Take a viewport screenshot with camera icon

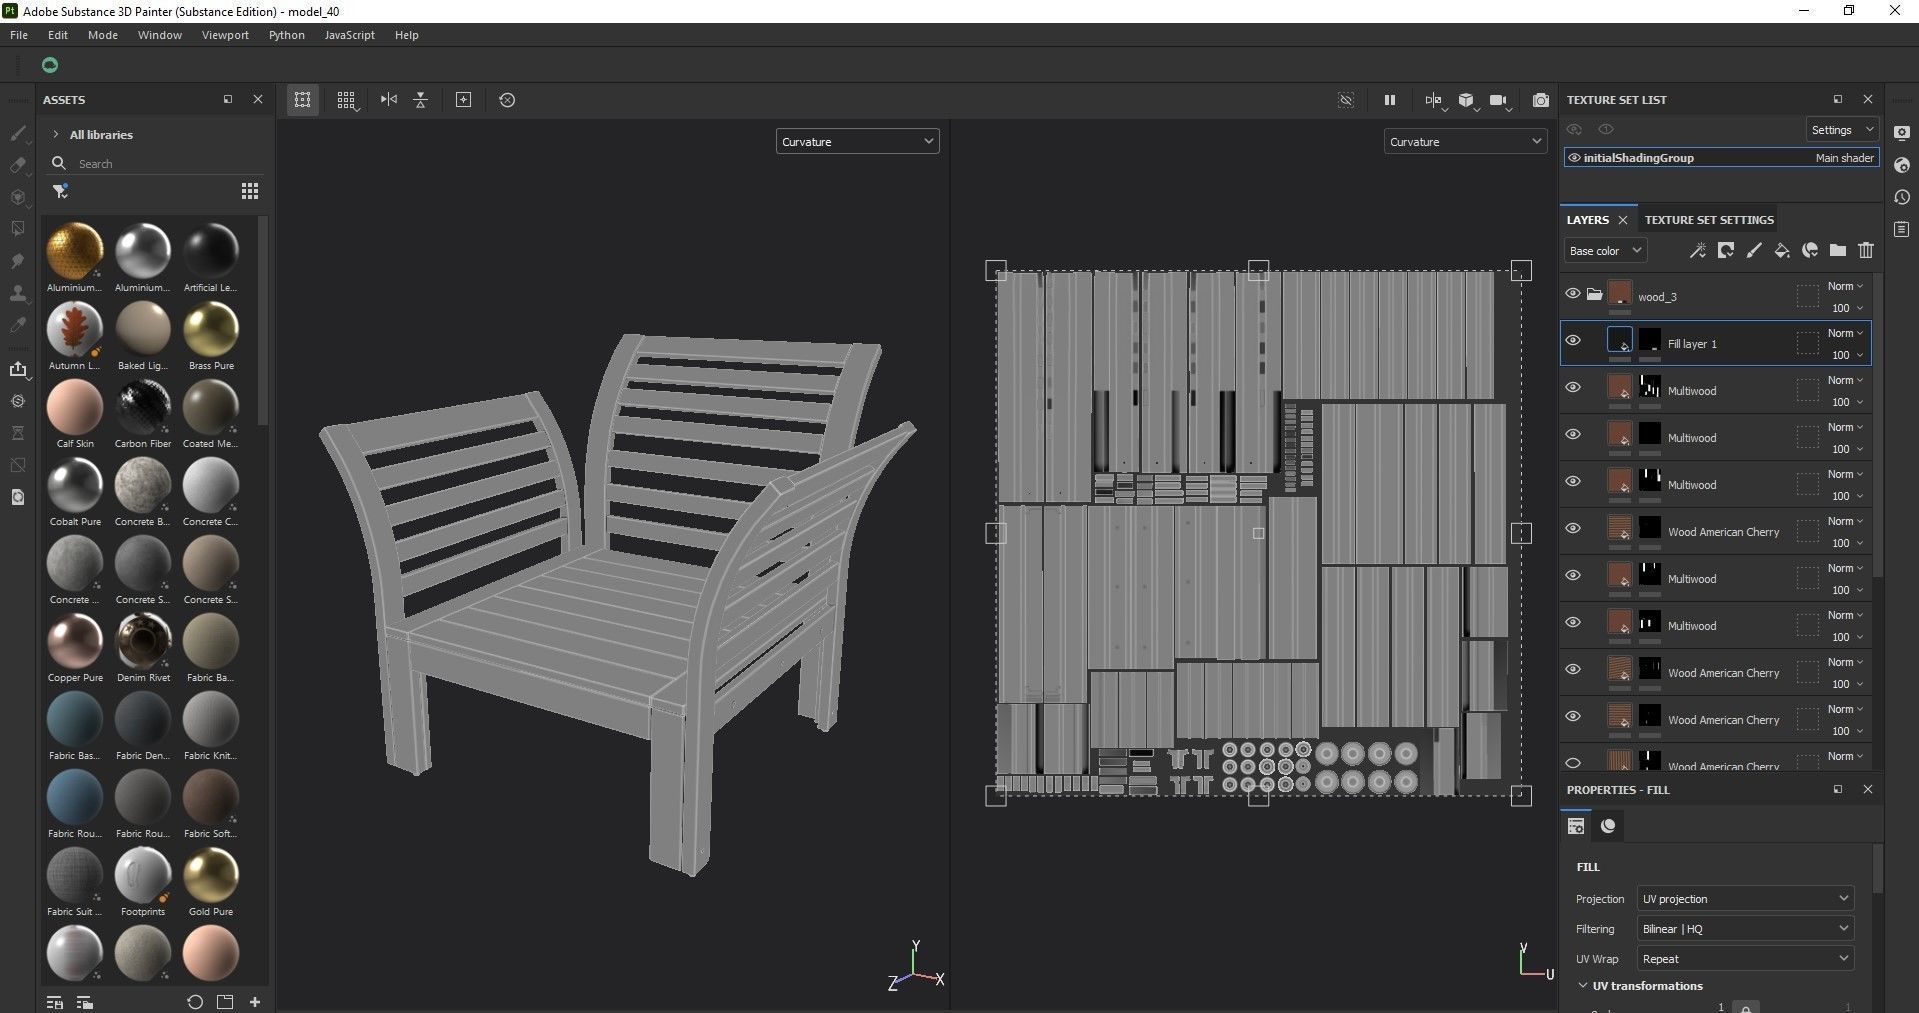tap(1541, 100)
